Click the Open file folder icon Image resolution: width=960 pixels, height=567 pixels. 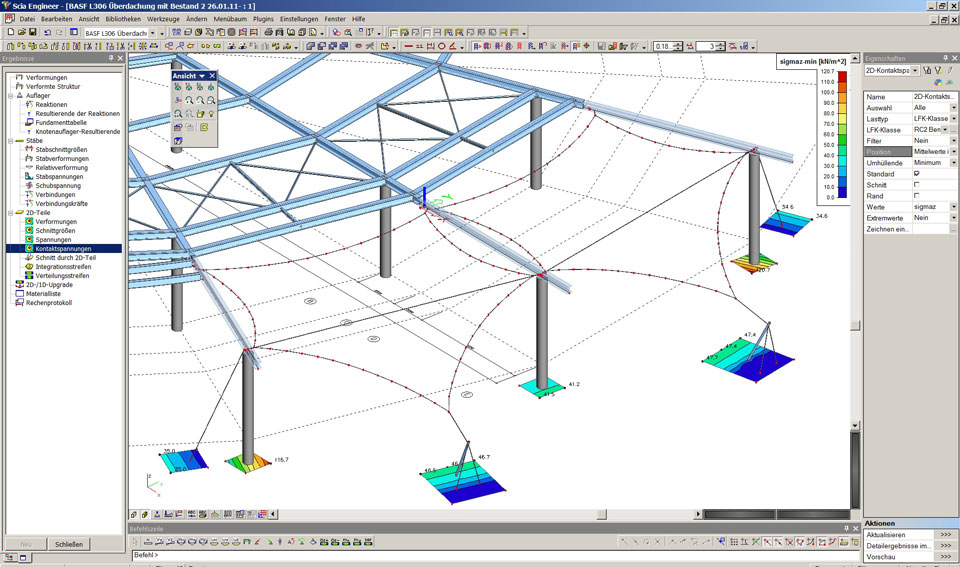click(x=20, y=33)
